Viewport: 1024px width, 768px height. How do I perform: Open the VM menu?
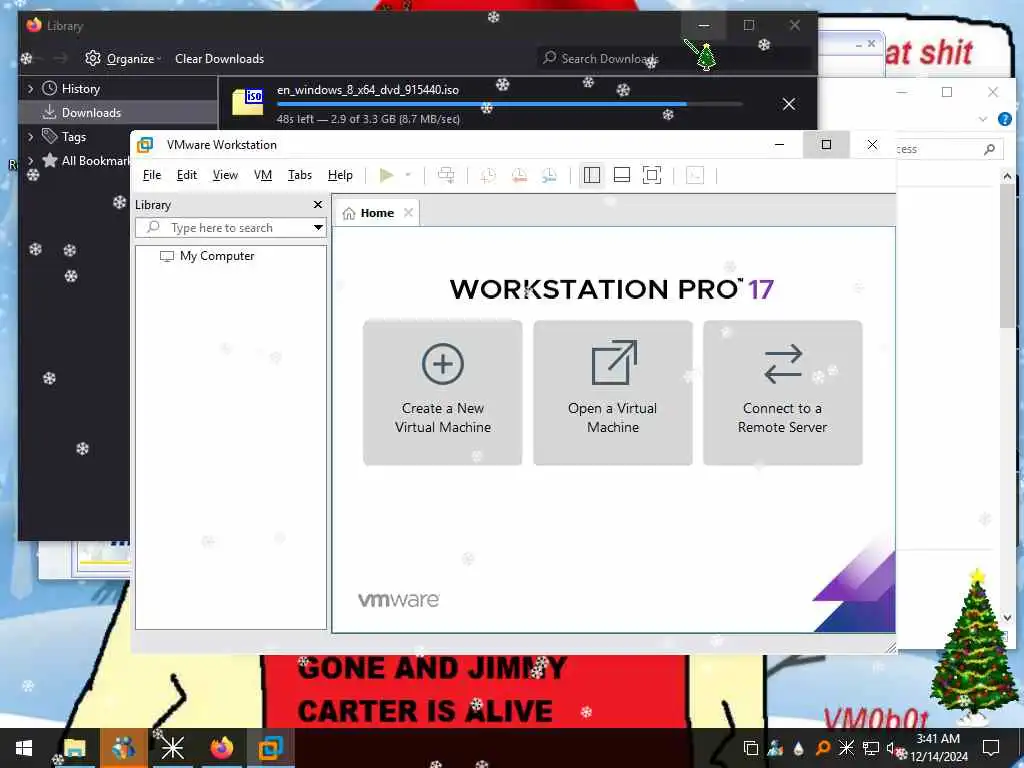(x=263, y=175)
